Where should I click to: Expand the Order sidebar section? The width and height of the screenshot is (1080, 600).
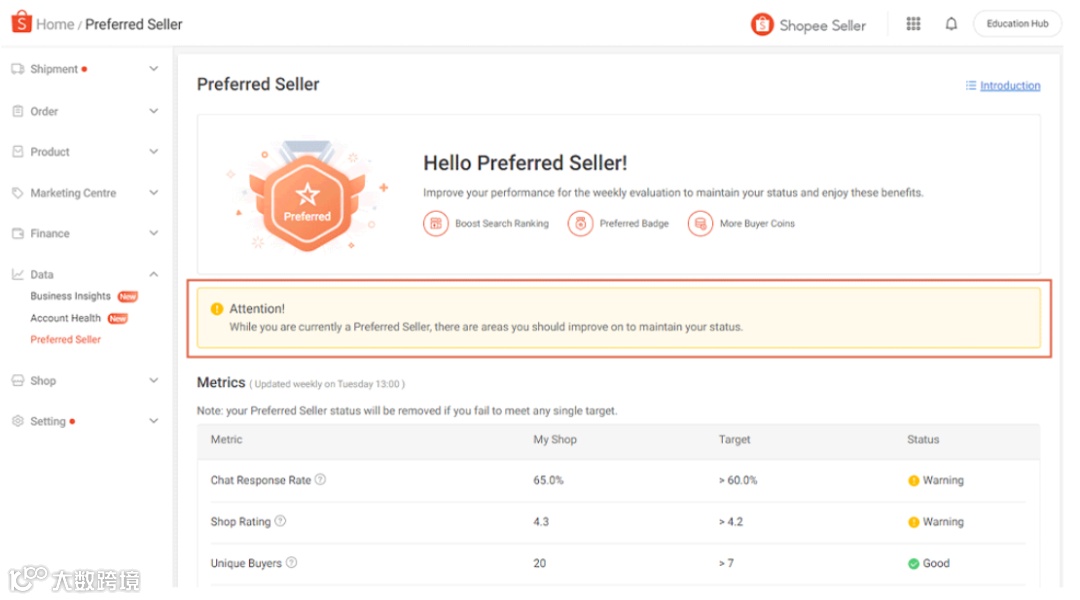click(153, 111)
